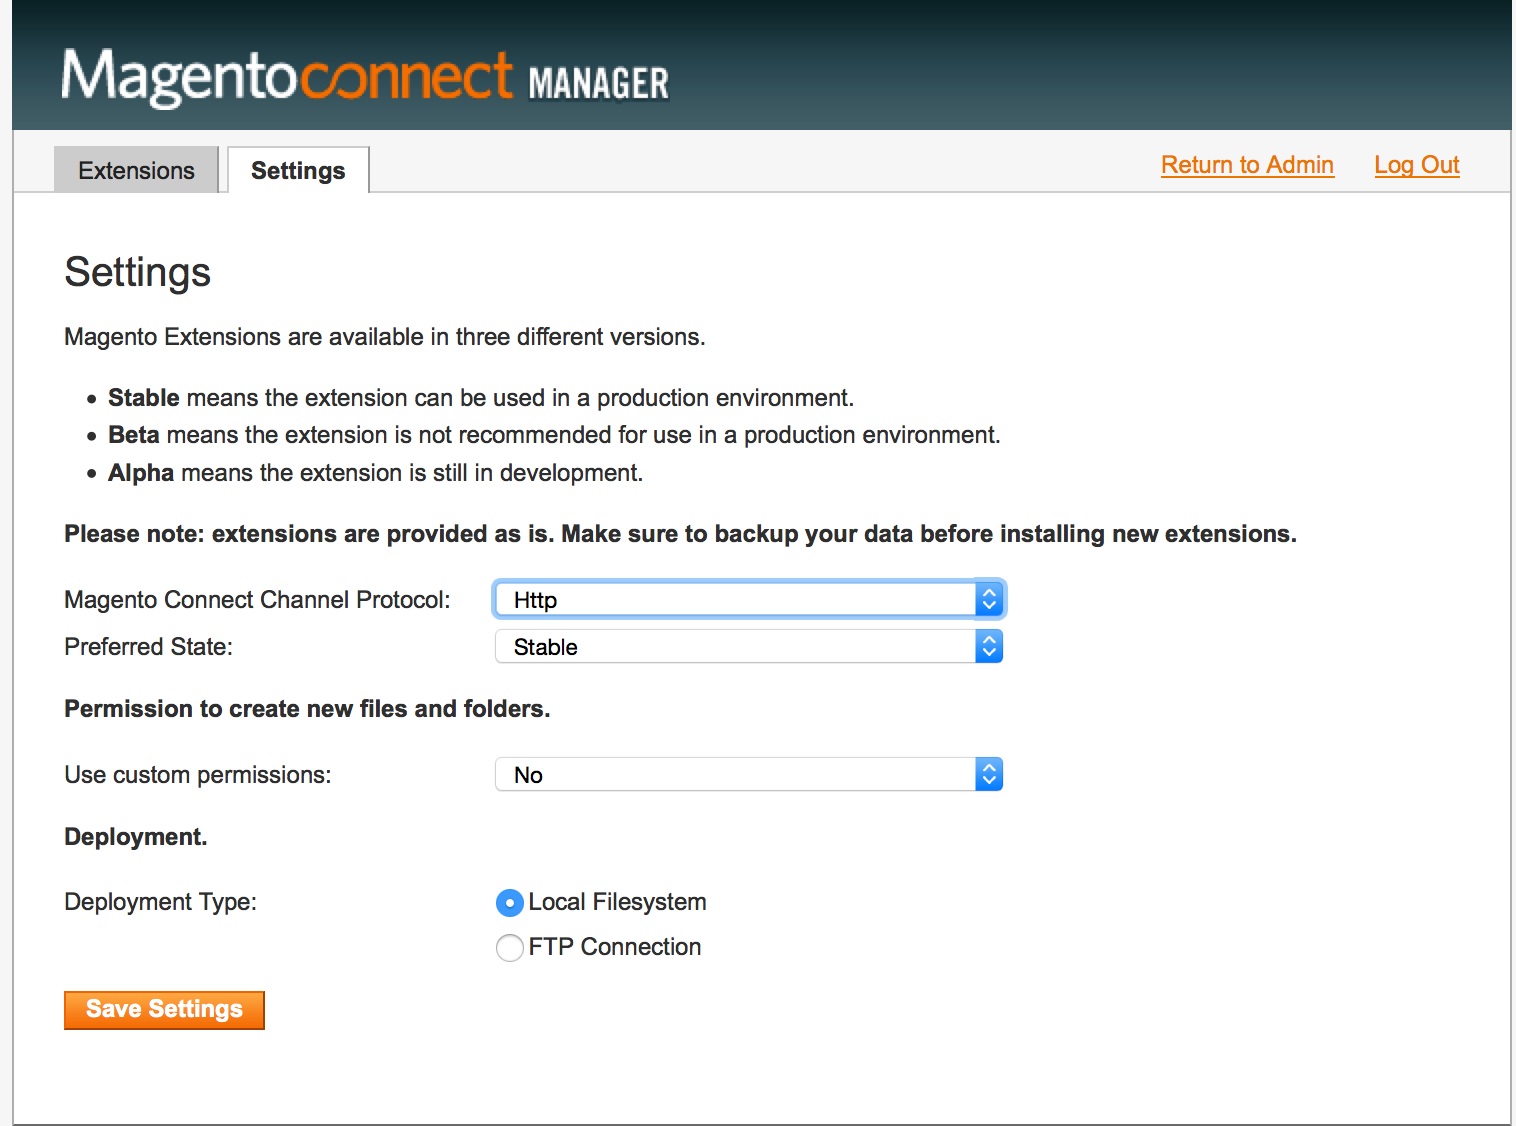This screenshot has height=1126, width=1516.
Task: Choose the FTP Connection radio button
Action: [x=510, y=947]
